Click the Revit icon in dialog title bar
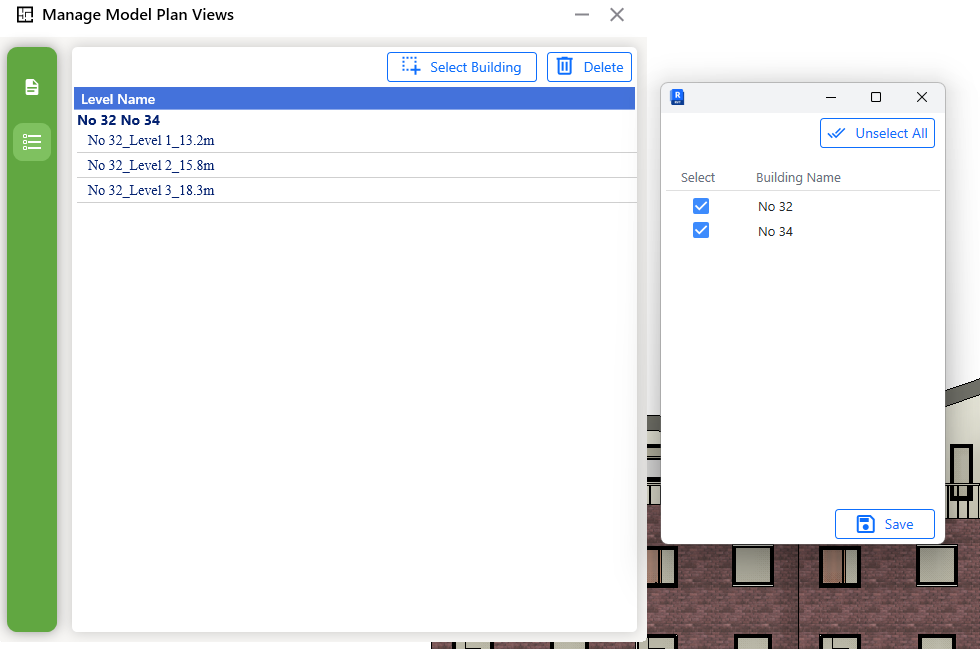This screenshot has width=980, height=649. 678,97
